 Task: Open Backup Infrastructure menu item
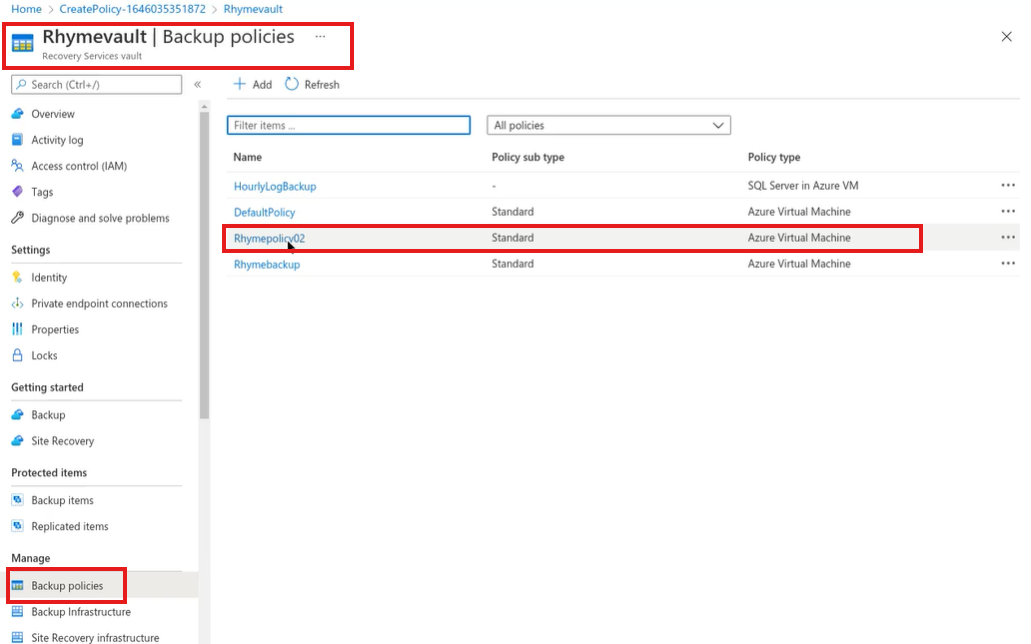pos(81,612)
